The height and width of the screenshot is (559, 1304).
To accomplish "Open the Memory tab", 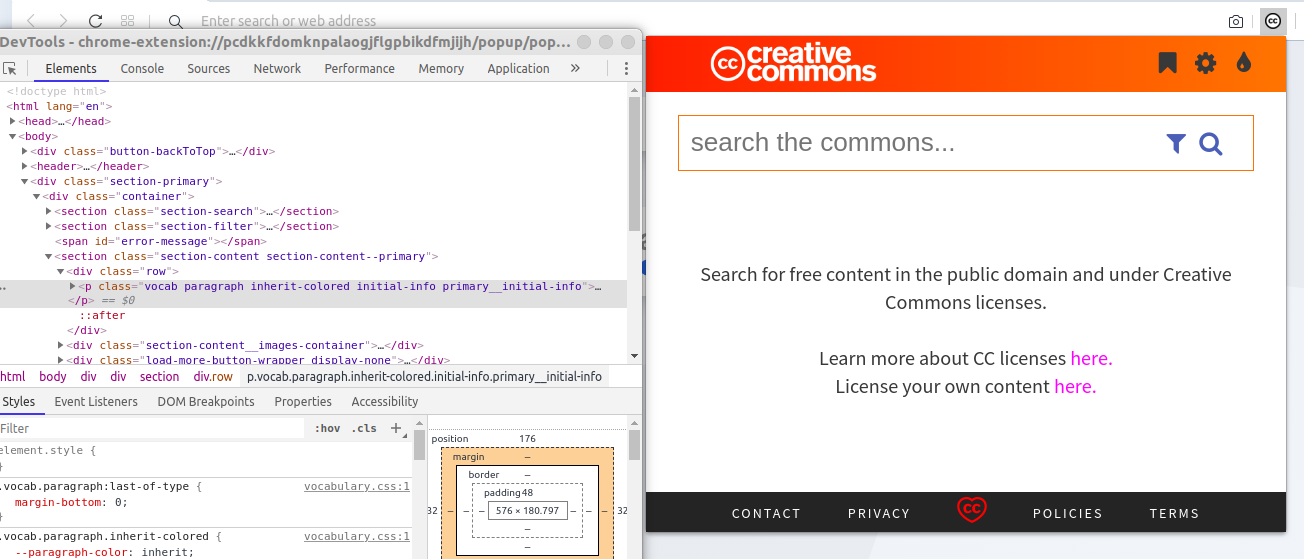I will (441, 68).
